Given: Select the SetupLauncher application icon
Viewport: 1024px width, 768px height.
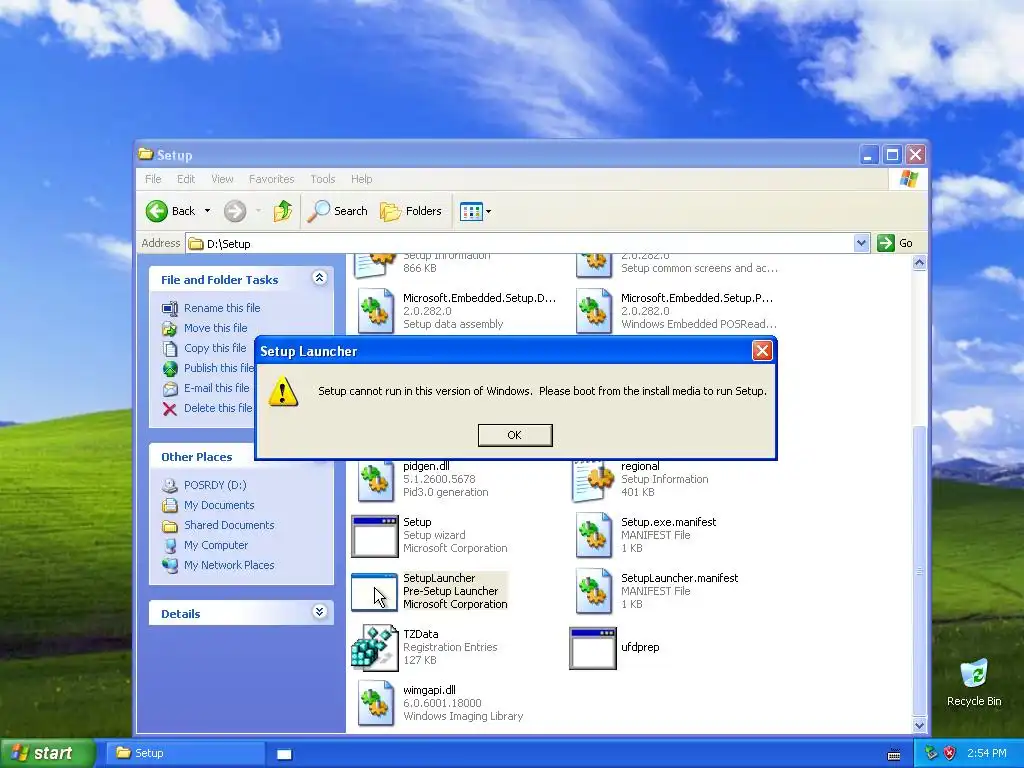Looking at the screenshot, I should pos(374,592).
